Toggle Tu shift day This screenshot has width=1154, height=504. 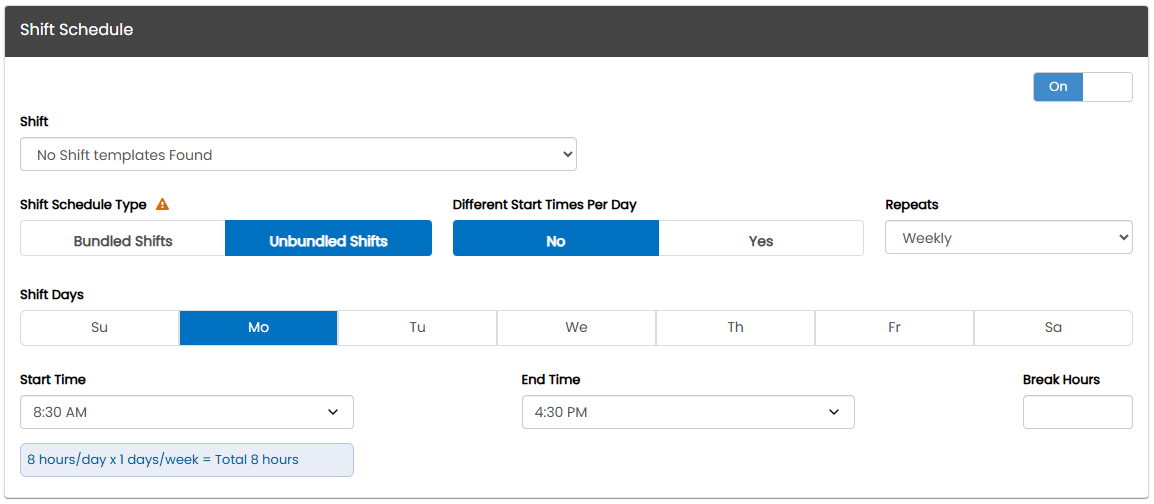click(x=417, y=328)
